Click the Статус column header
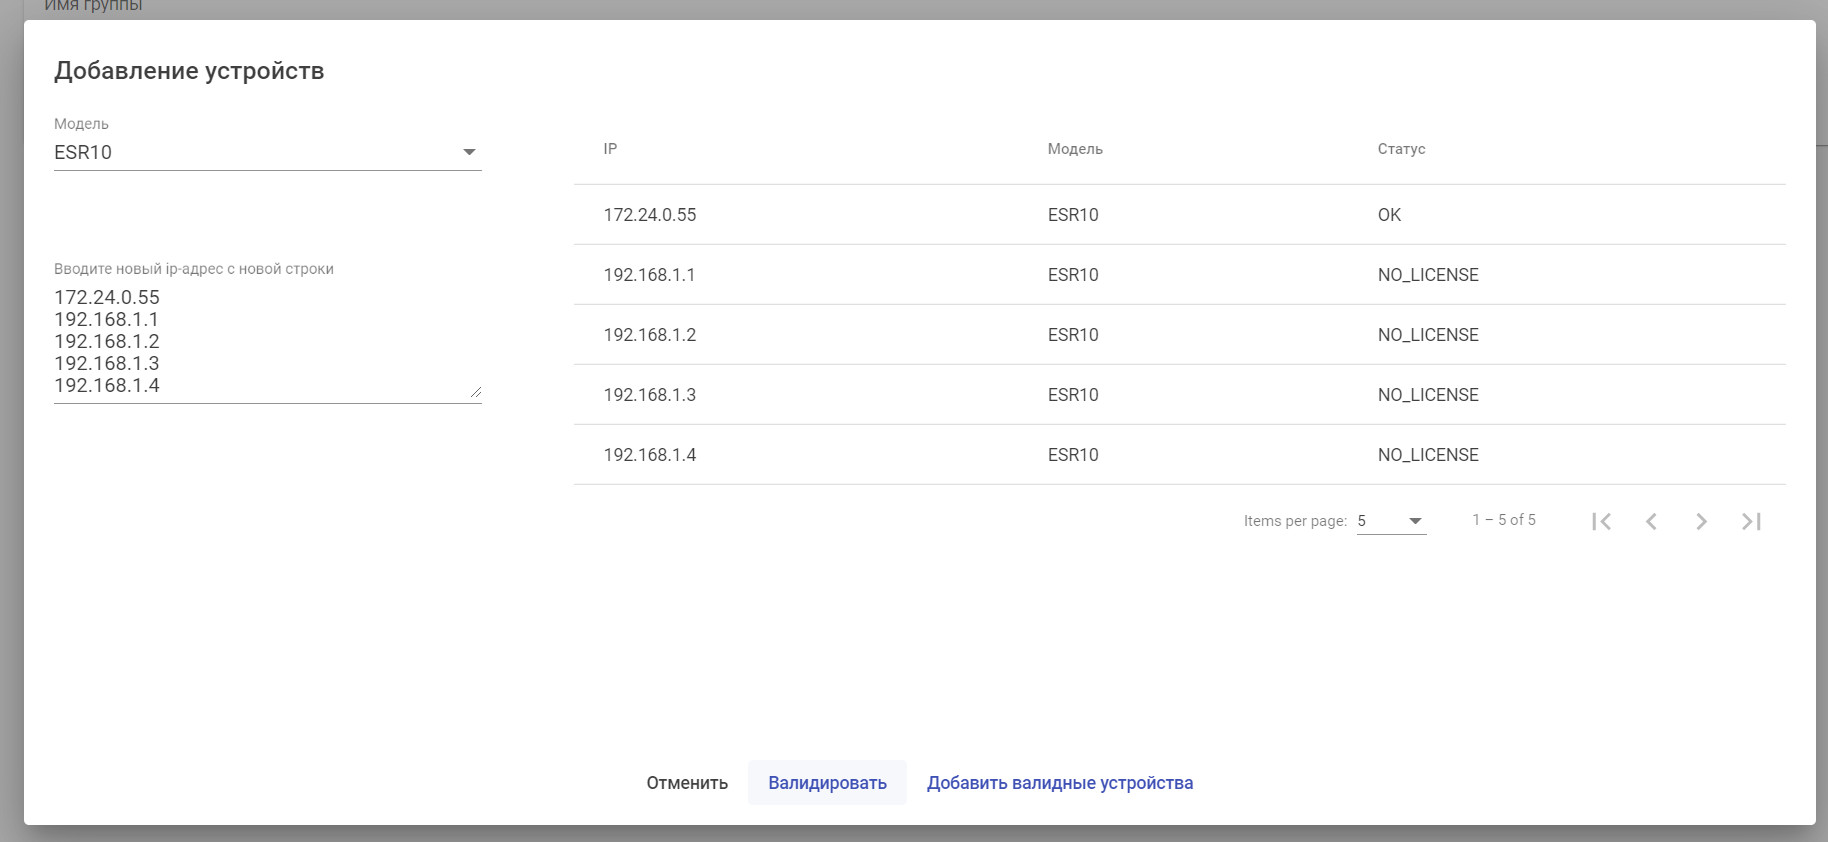Image resolution: width=1828 pixels, height=842 pixels. 1401,149
